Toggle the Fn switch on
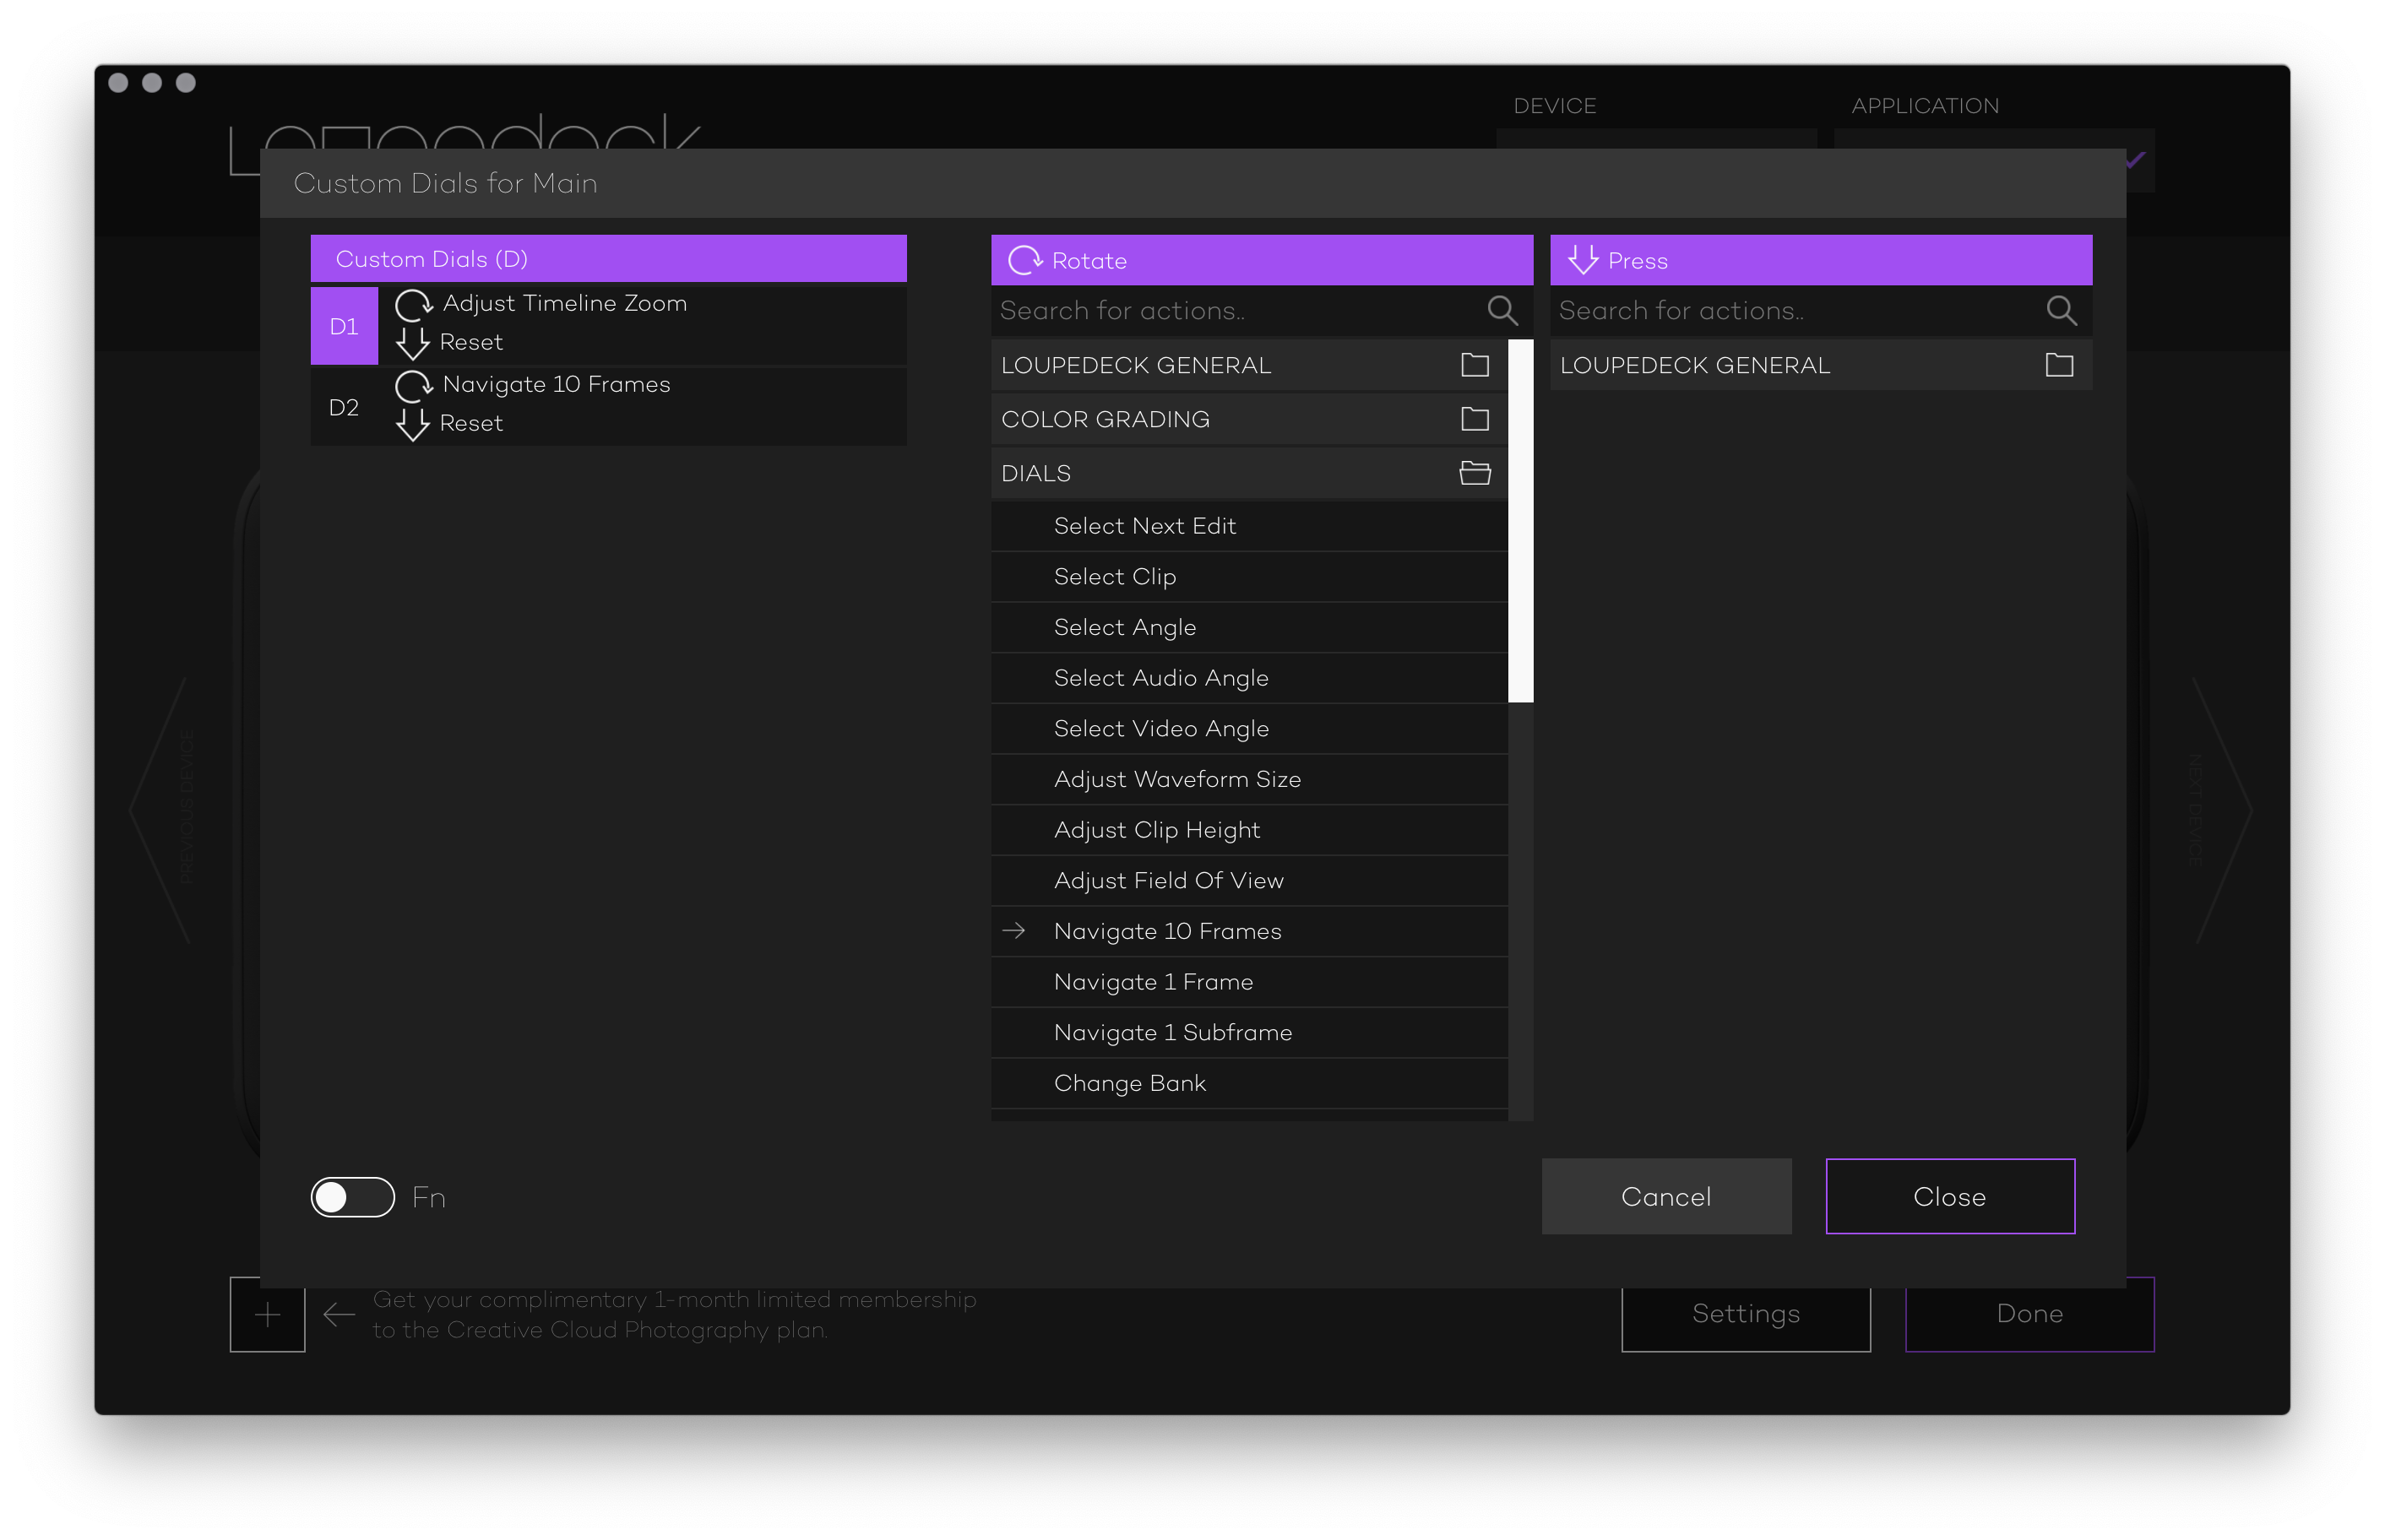This screenshot has height=1540, width=2385. 353,1197
